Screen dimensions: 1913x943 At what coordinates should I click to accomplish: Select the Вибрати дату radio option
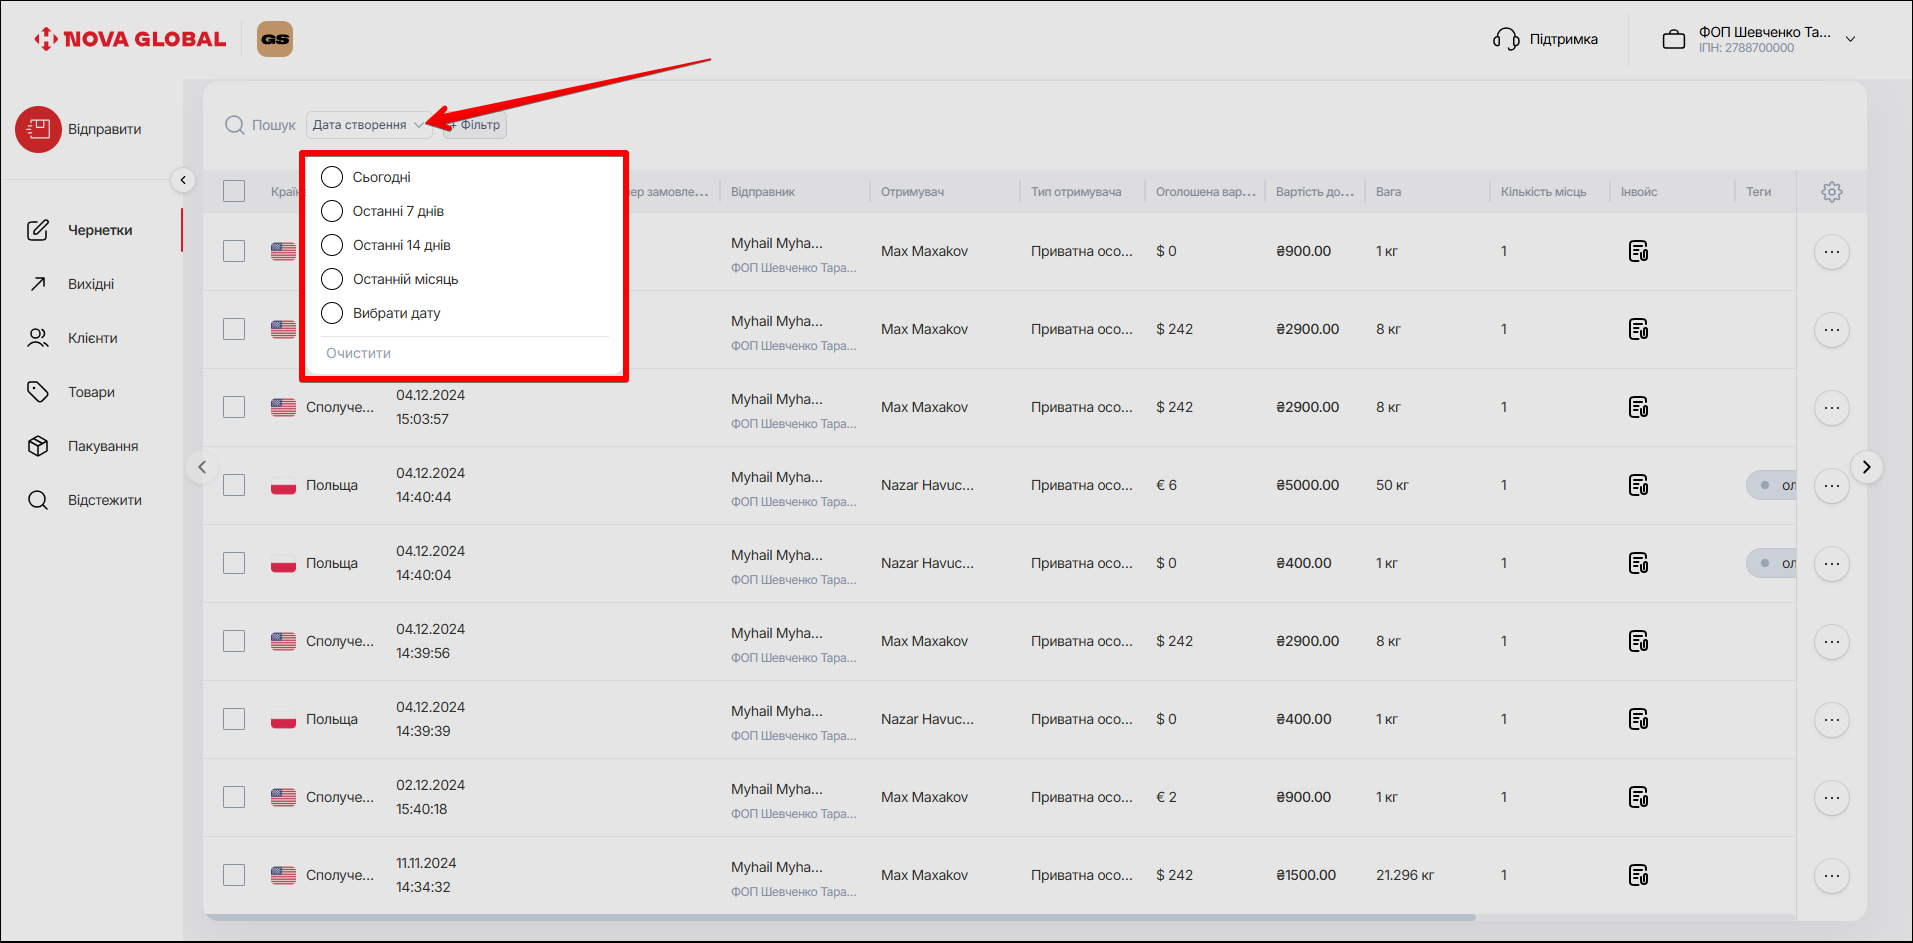pos(332,313)
